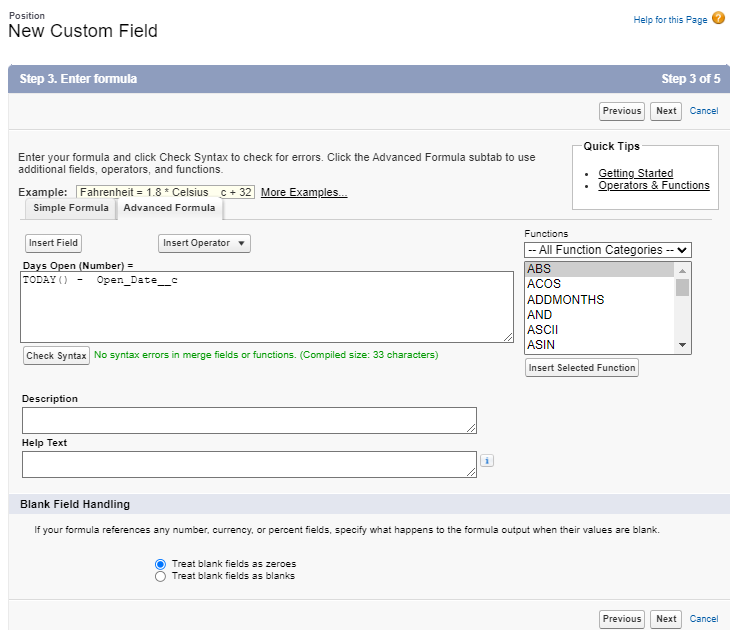Click the orange help question mark icon
Screen dimensions: 732x630
(718, 19)
